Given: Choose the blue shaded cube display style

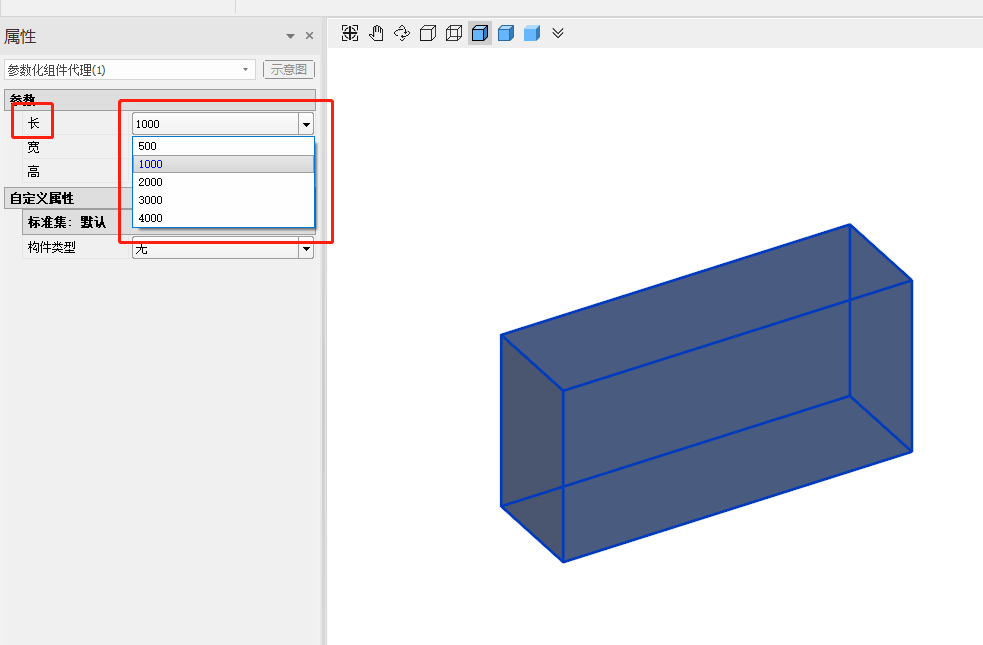Looking at the screenshot, I should pos(506,33).
